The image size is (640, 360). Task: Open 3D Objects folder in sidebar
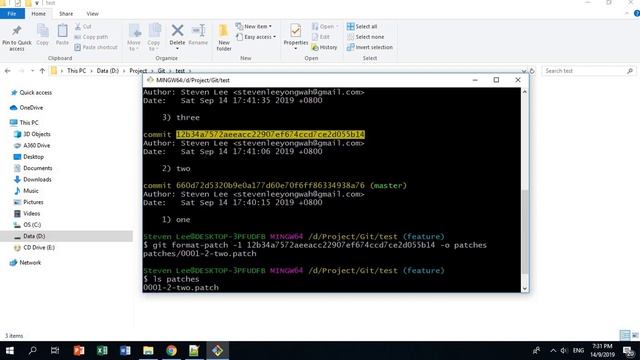[x=32, y=134]
